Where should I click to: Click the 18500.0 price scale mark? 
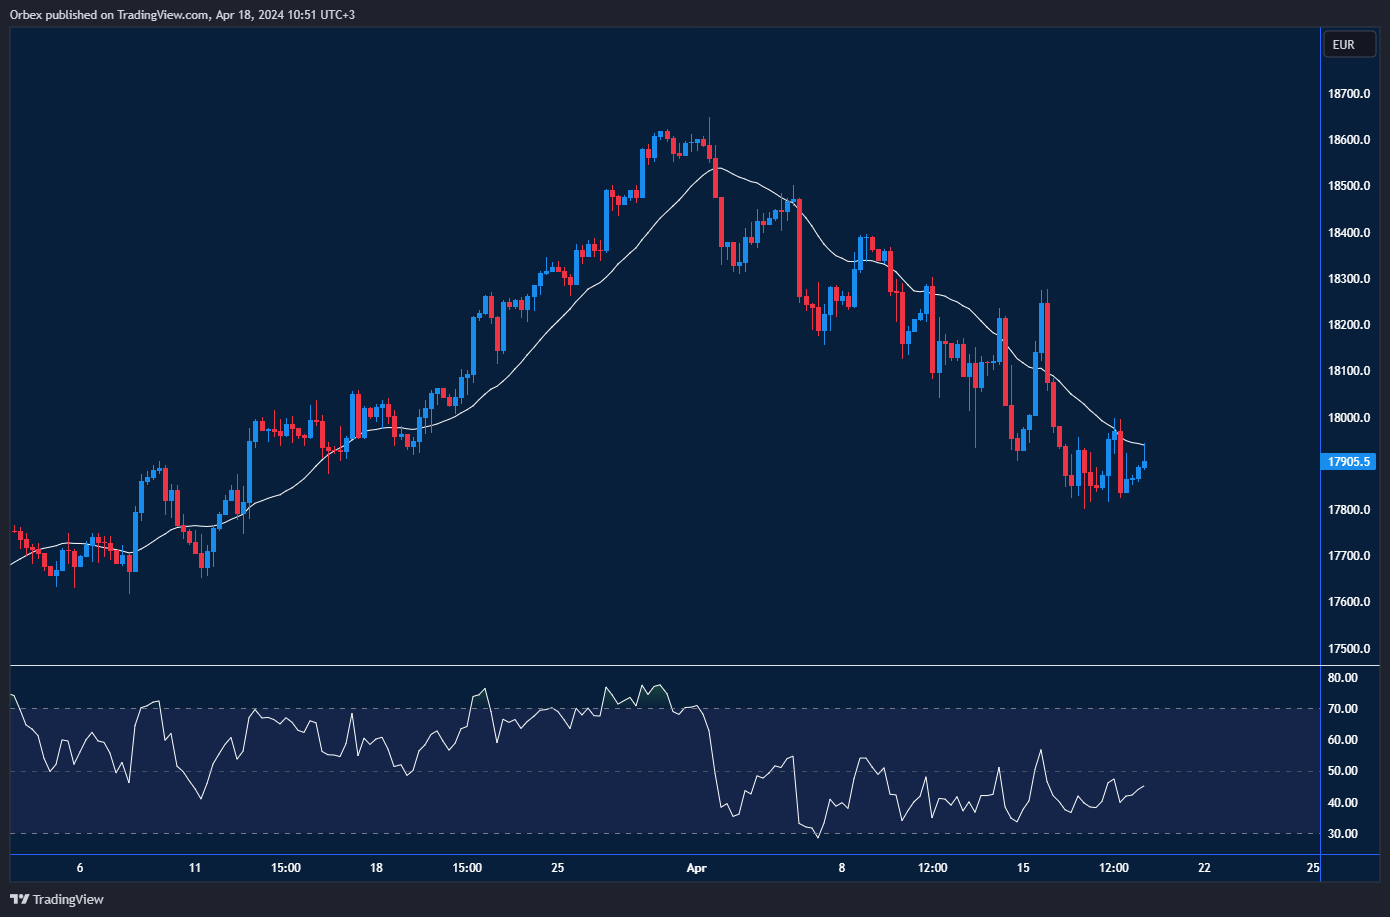coord(1348,186)
